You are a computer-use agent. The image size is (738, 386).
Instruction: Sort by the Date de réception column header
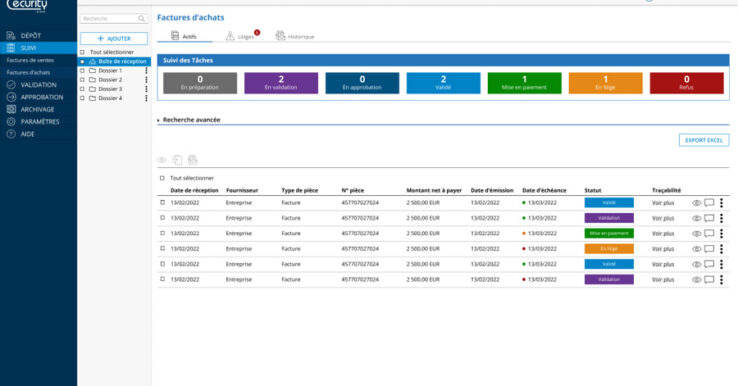(194, 190)
